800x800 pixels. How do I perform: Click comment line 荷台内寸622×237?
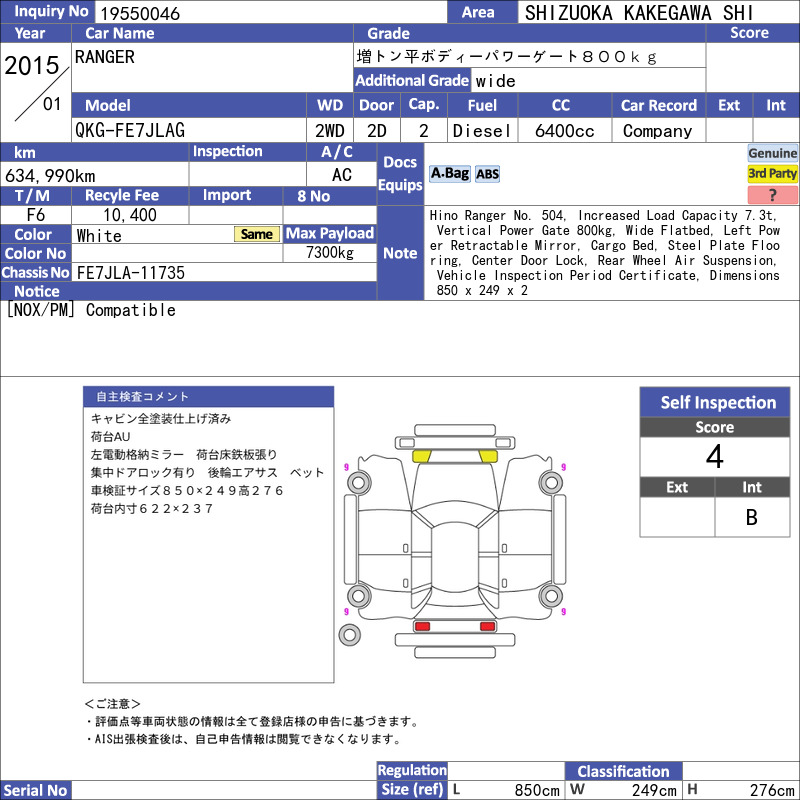[152, 509]
